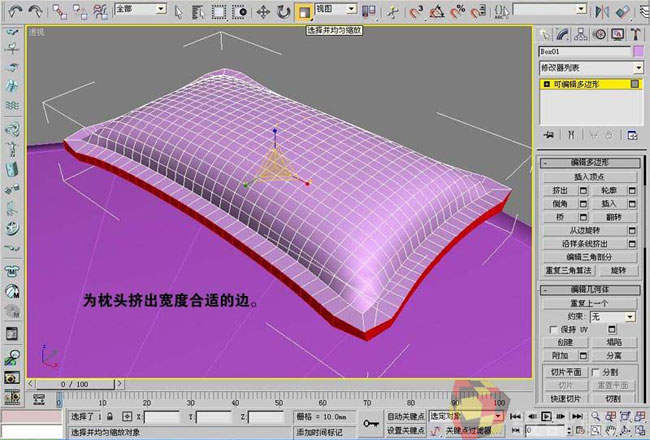Open settings box next to 插入
This screenshot has width=650, height=440.
pos(632,204)
